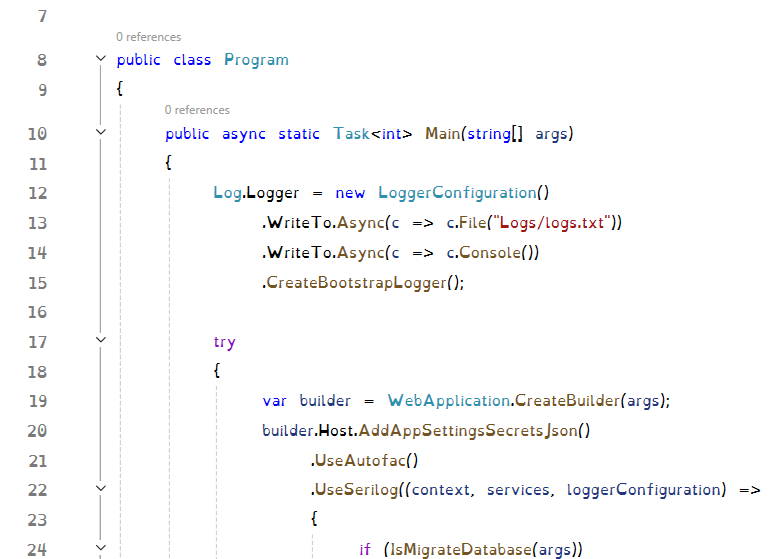This screenshot has width=779, height=559.
Task: Collapse the if block at line 24
Action: pyautogui.click(x=101, y=548)
